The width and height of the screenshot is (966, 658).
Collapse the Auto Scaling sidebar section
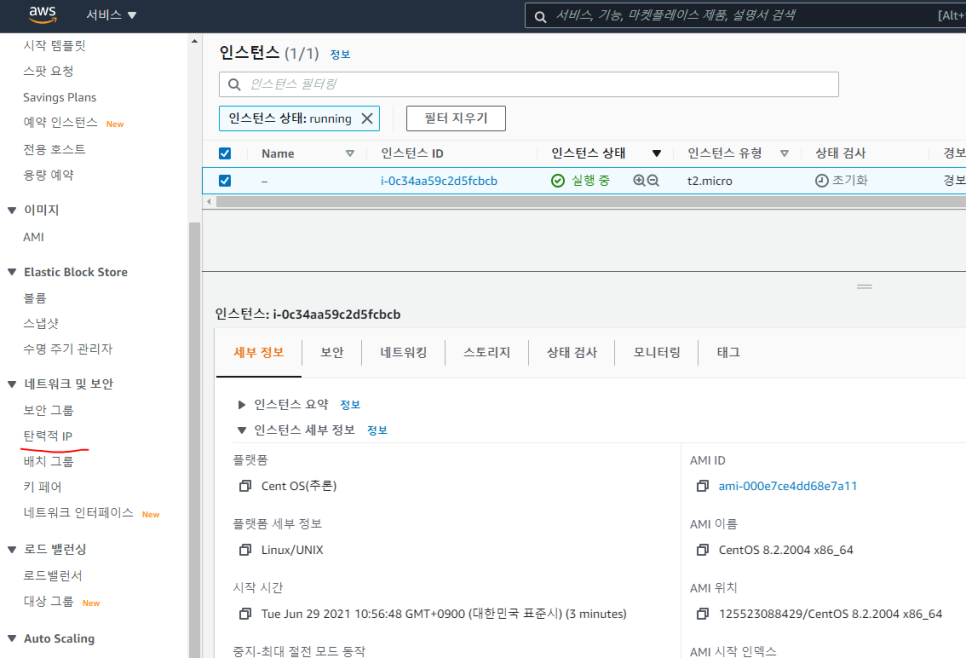12,638
